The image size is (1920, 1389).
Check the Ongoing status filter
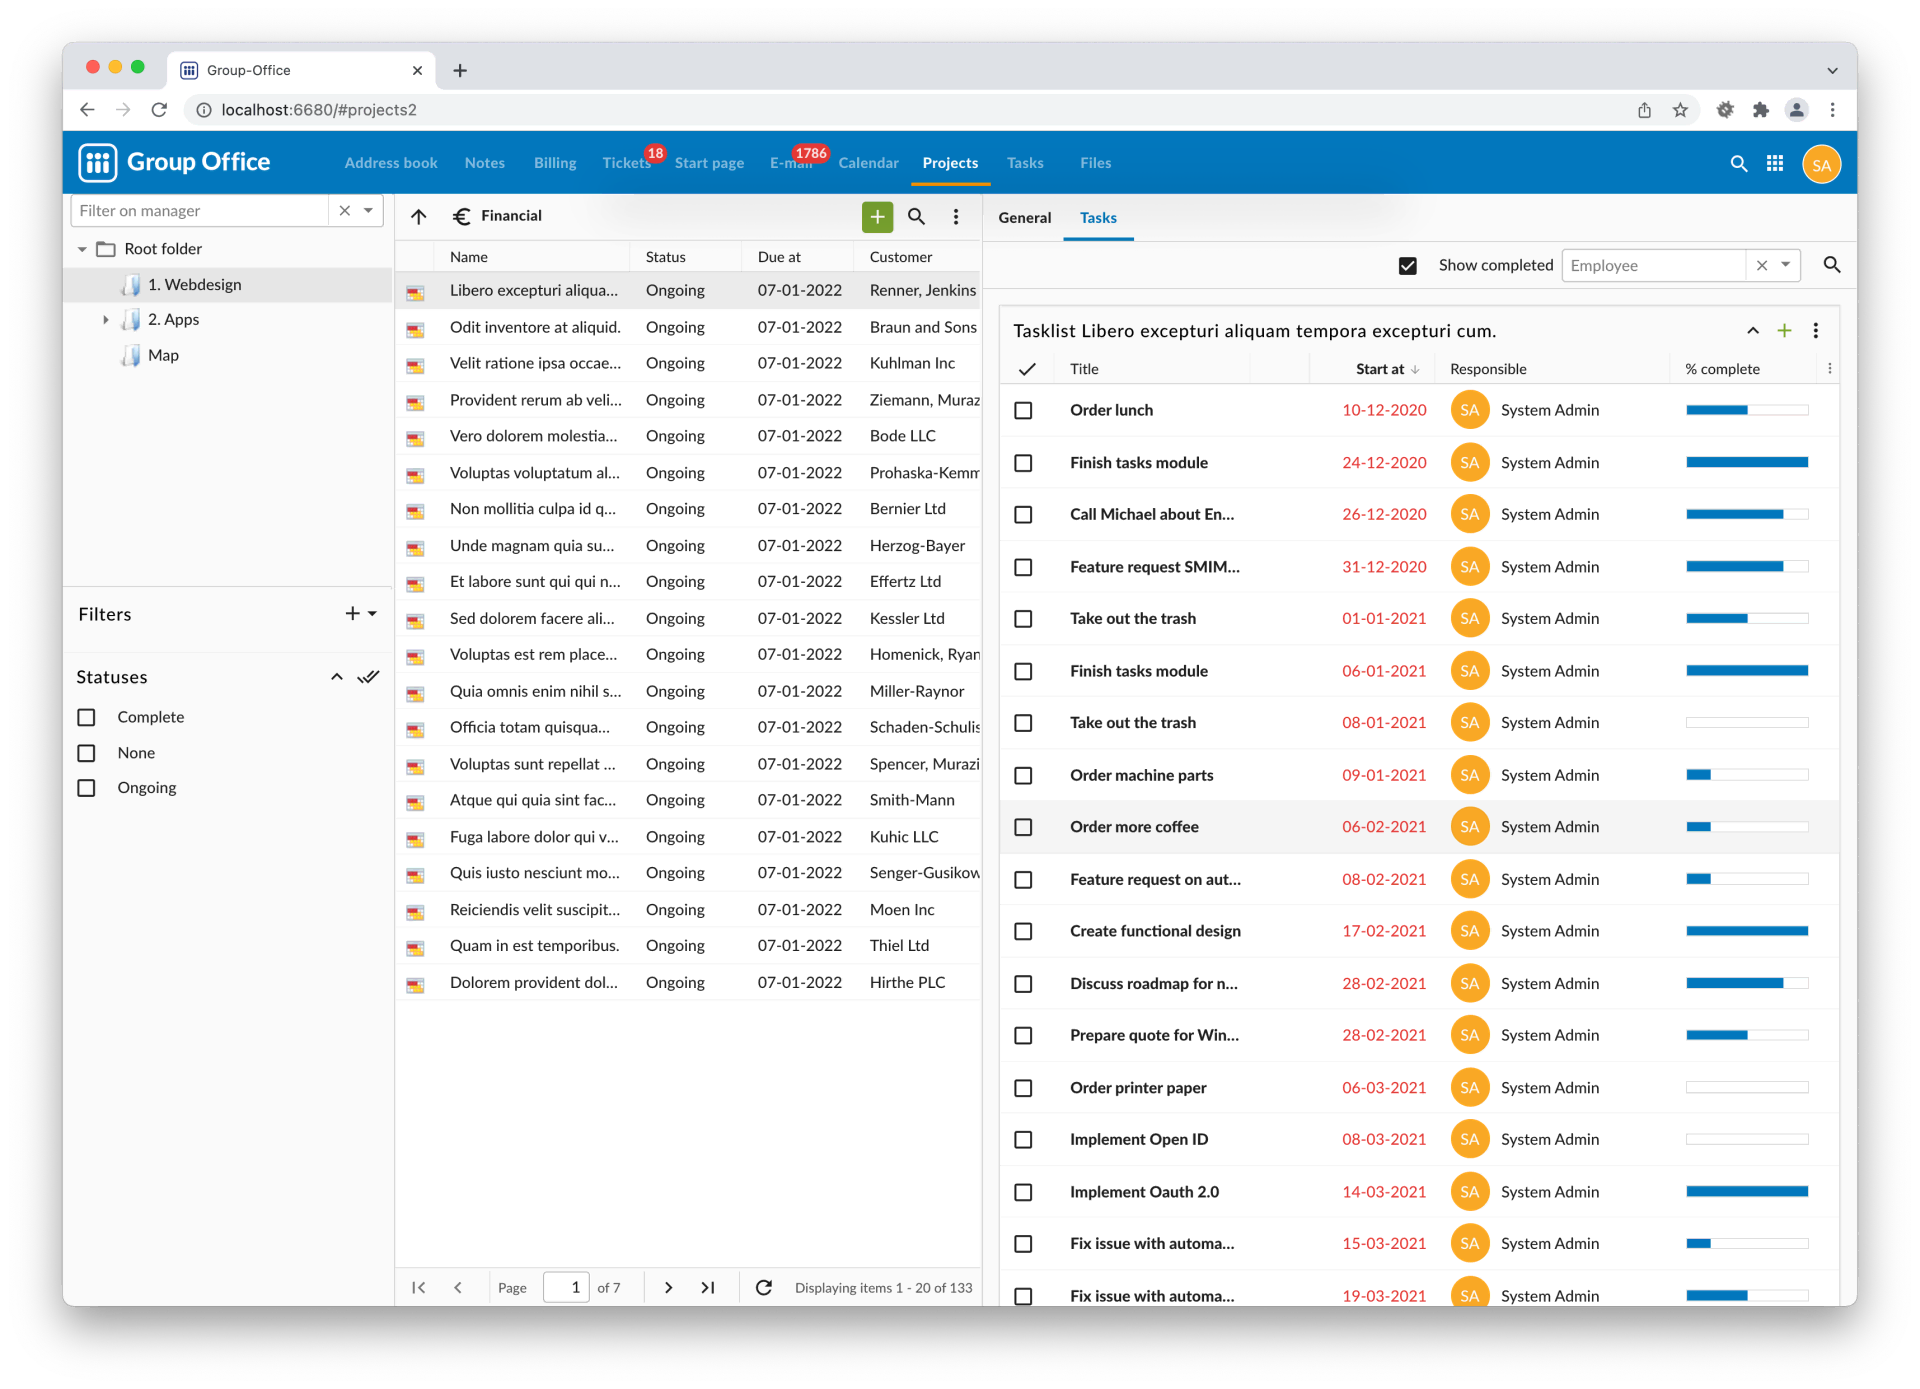click(87, 788)
